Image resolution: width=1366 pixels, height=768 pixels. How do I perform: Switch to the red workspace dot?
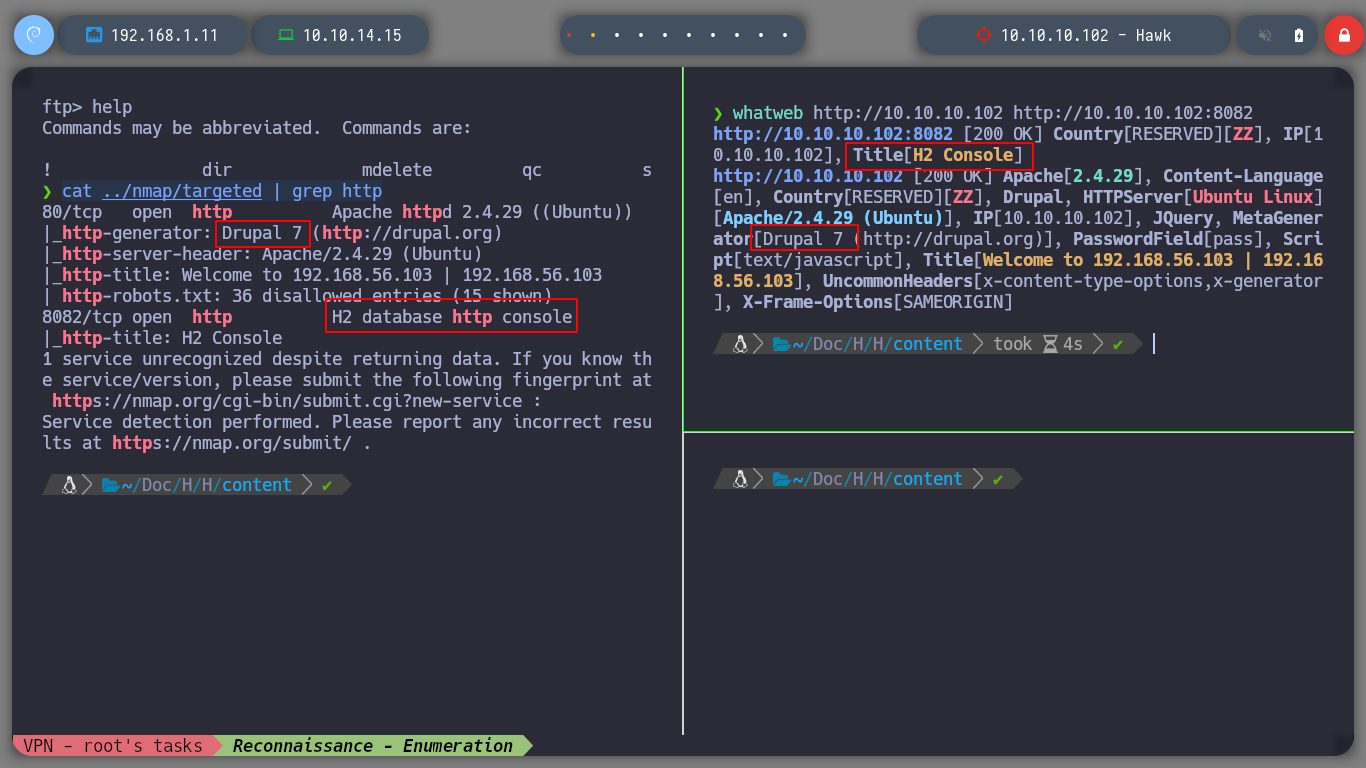pos(569,35)
